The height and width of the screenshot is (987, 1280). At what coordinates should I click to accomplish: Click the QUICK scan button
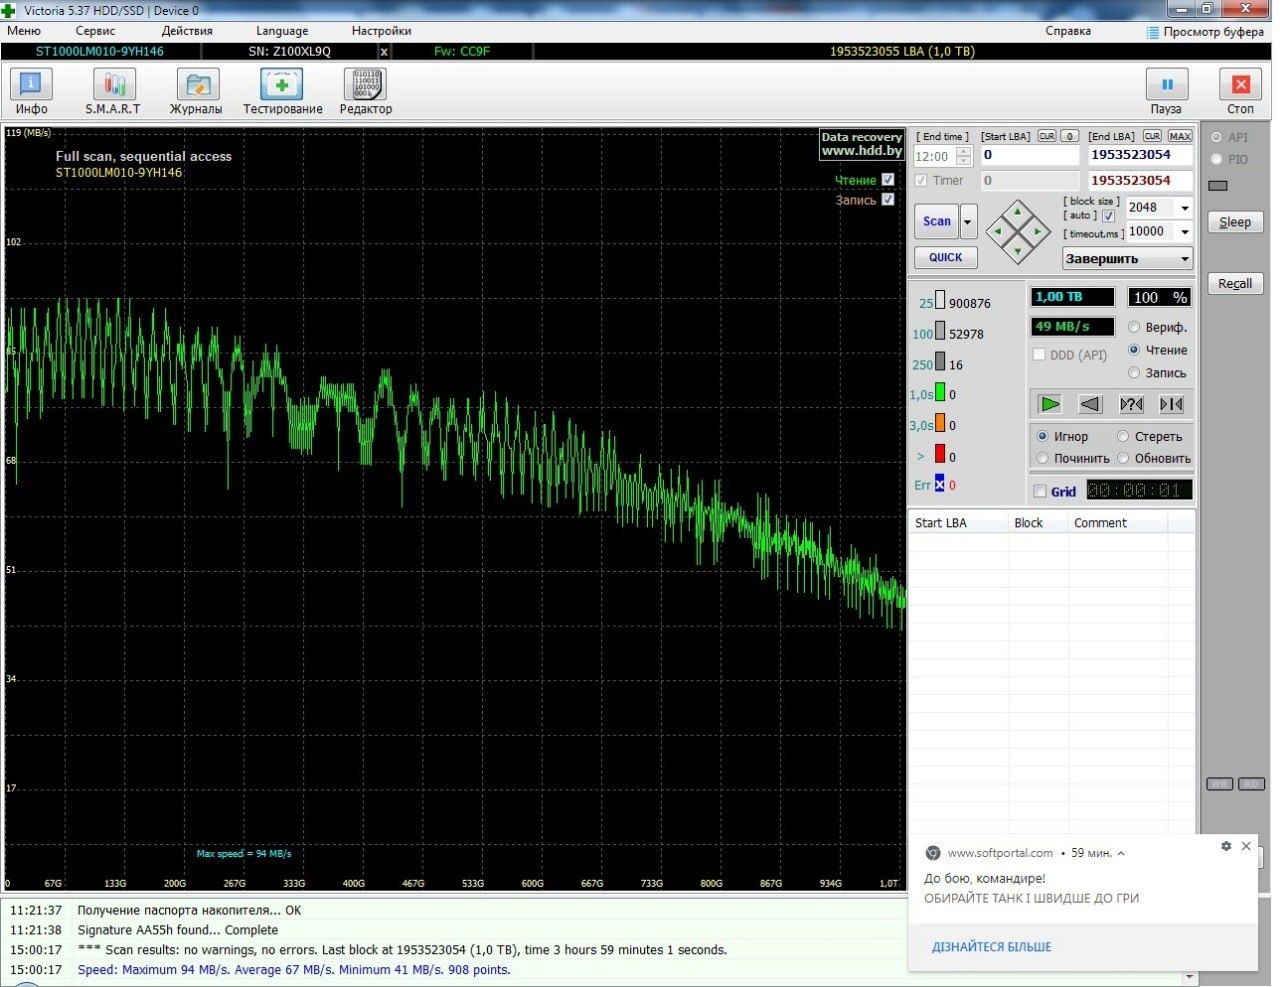click(x=945, y=257)
